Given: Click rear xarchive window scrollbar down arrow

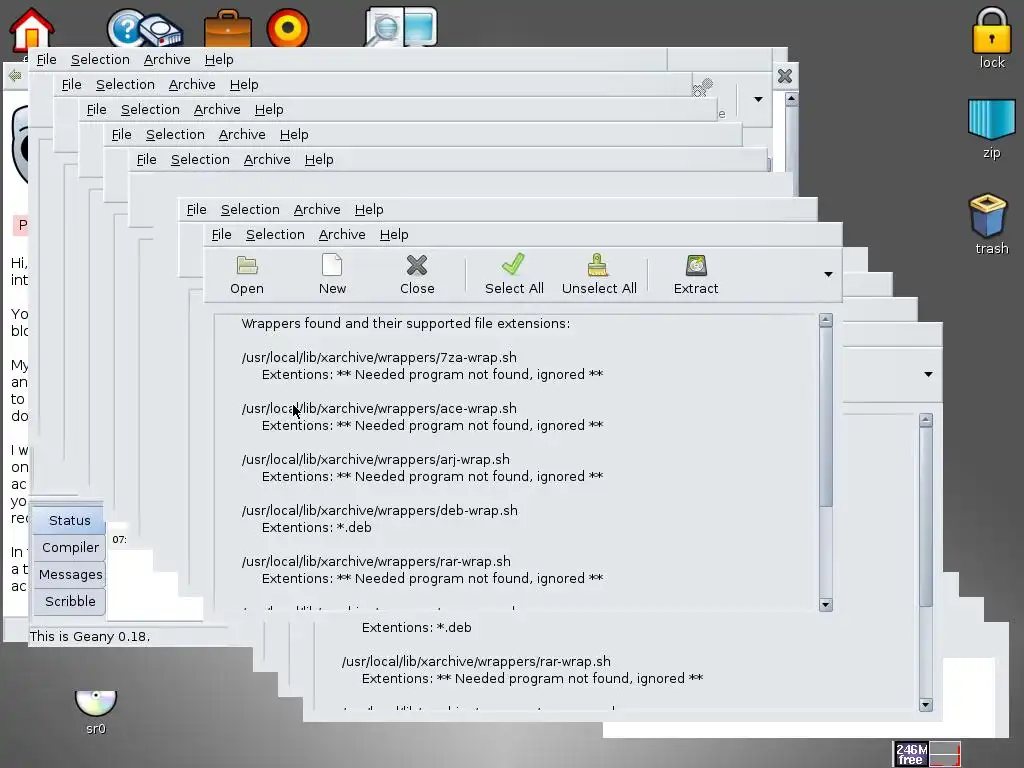Looking at the screenshot, I should point(925,705).
